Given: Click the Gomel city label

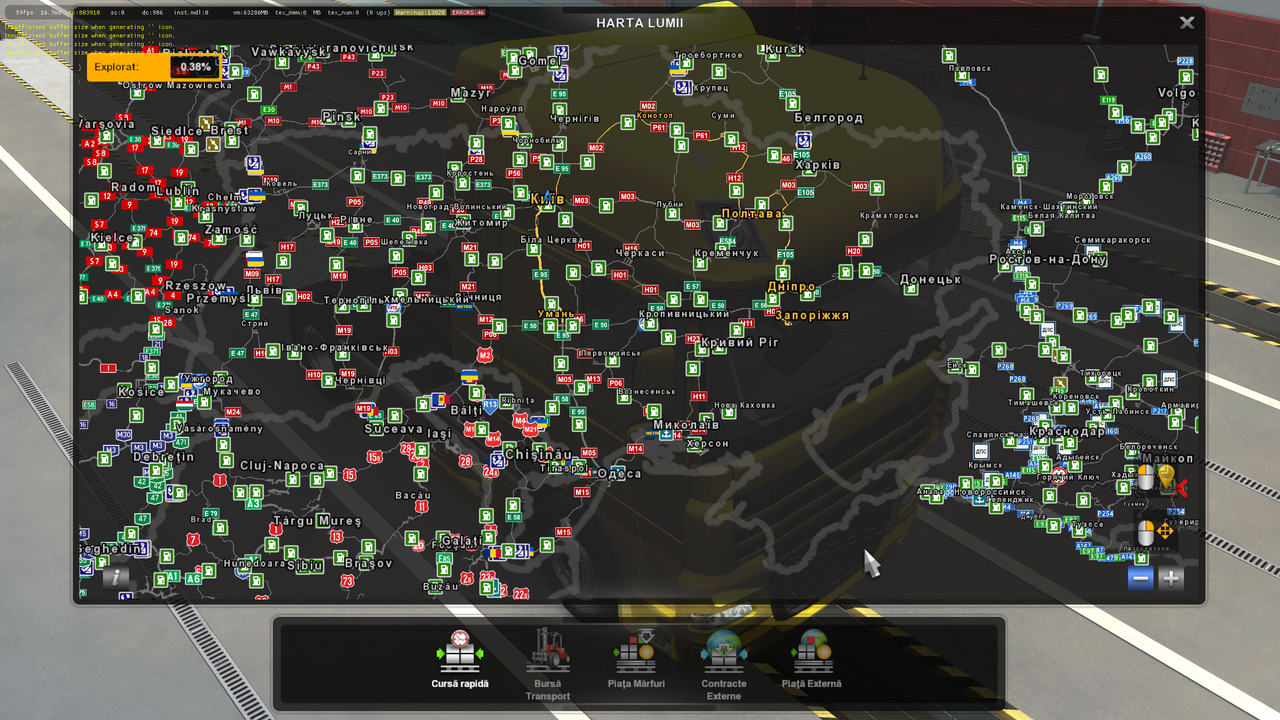Looking at the screenshot, I should click(x=540, y=60).
